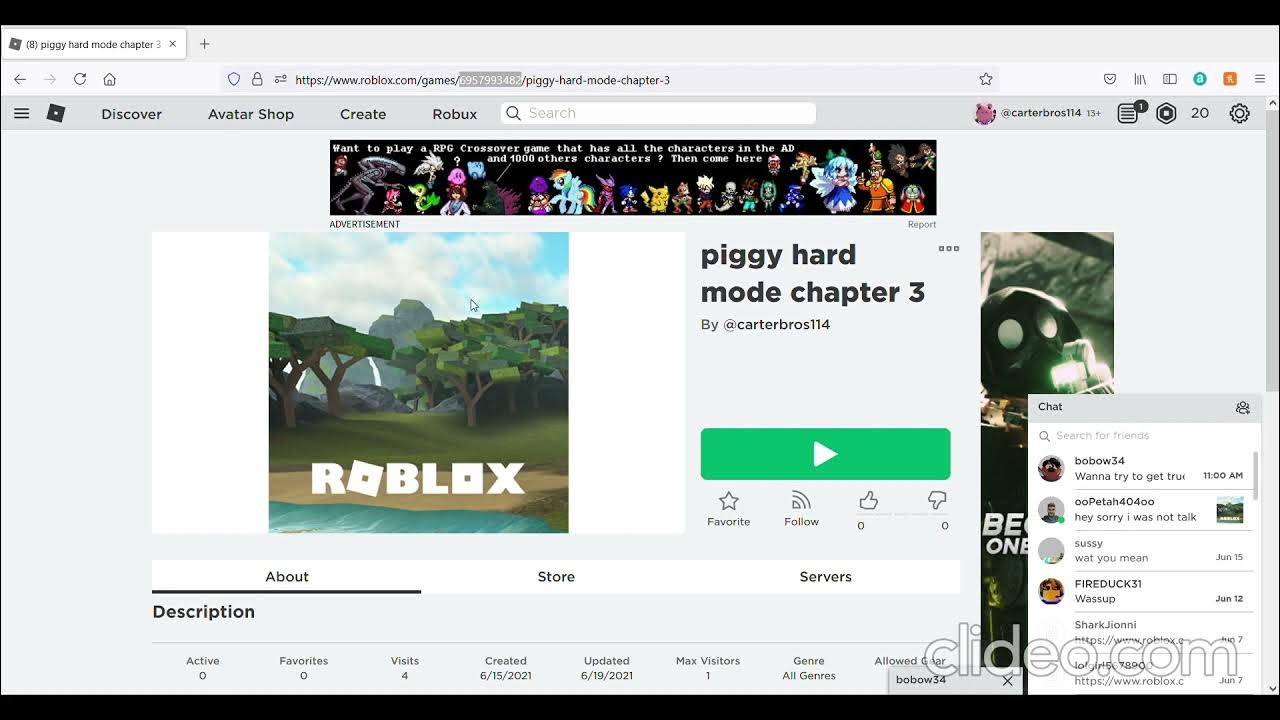Screen dimensions: 1280x720
Task: Click inside the Roblox search field
Action: point(658,113)
